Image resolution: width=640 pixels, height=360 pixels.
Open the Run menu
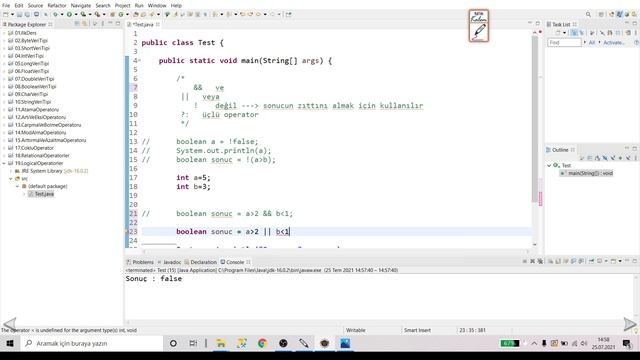tap(139, 5)
